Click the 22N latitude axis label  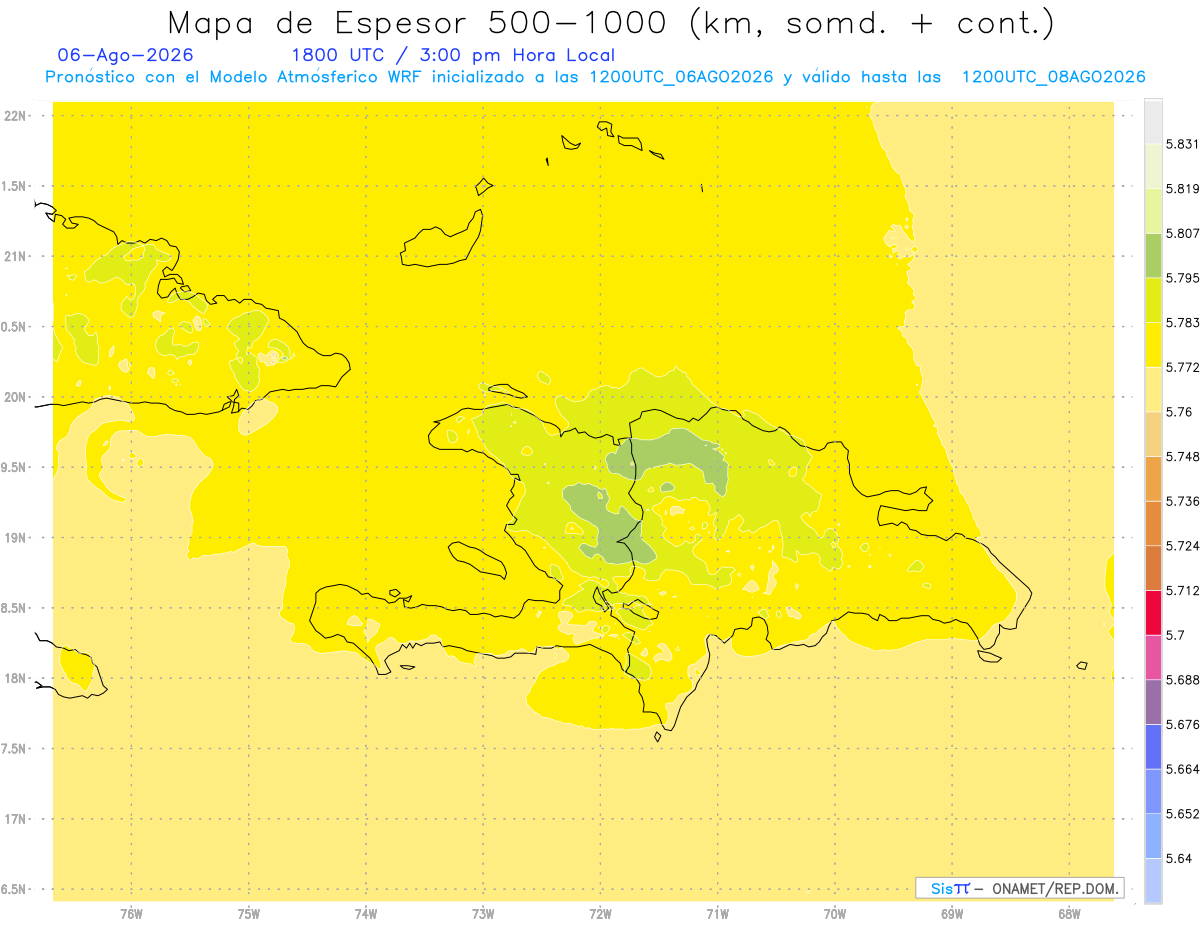[x=15, y=116]
